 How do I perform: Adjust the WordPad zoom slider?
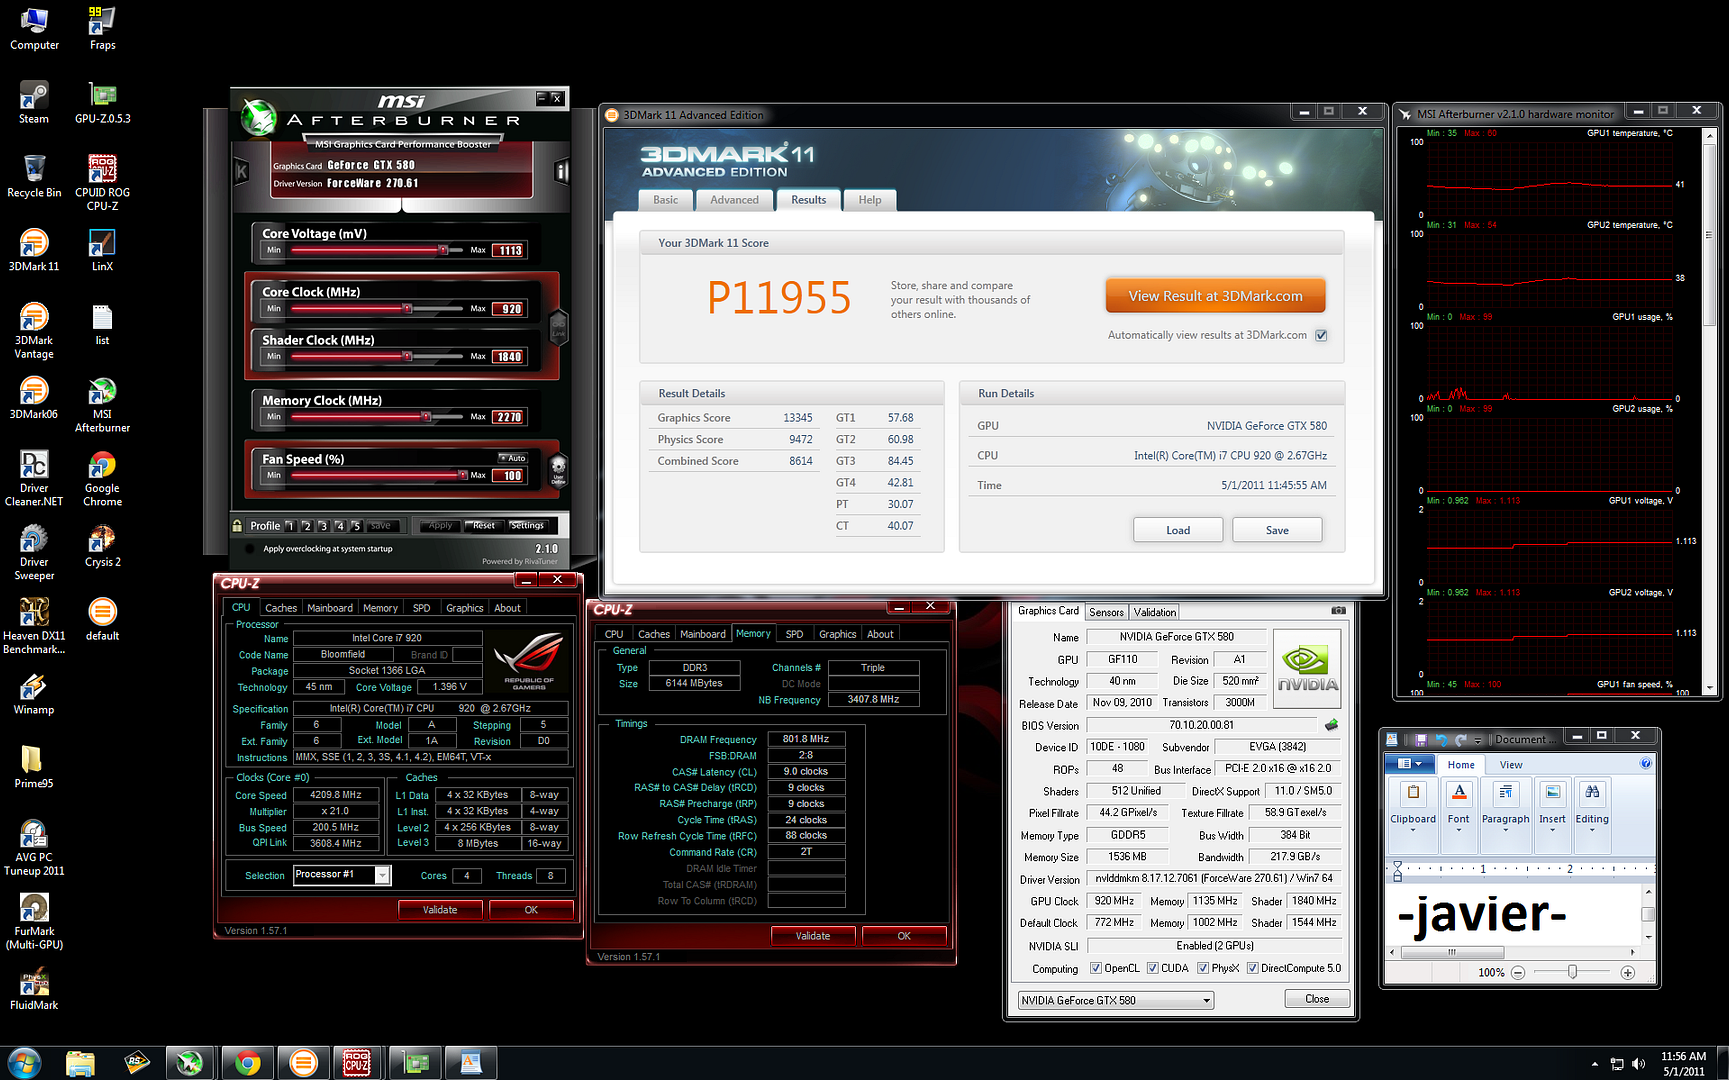[1572, 972]
